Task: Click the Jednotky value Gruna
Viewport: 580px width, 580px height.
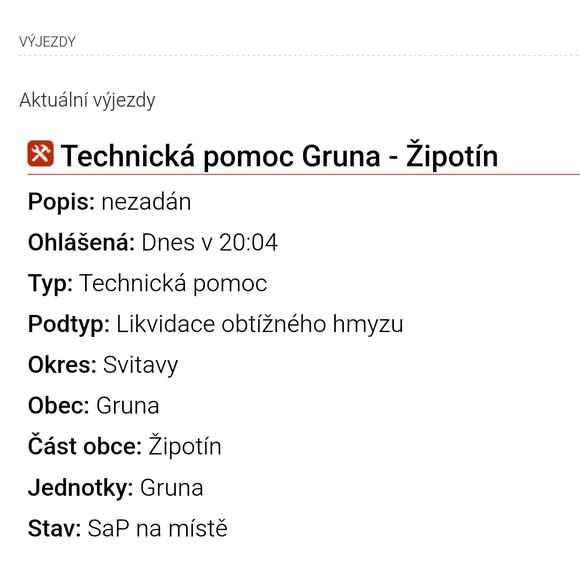Action: click(x=171, y=488)
